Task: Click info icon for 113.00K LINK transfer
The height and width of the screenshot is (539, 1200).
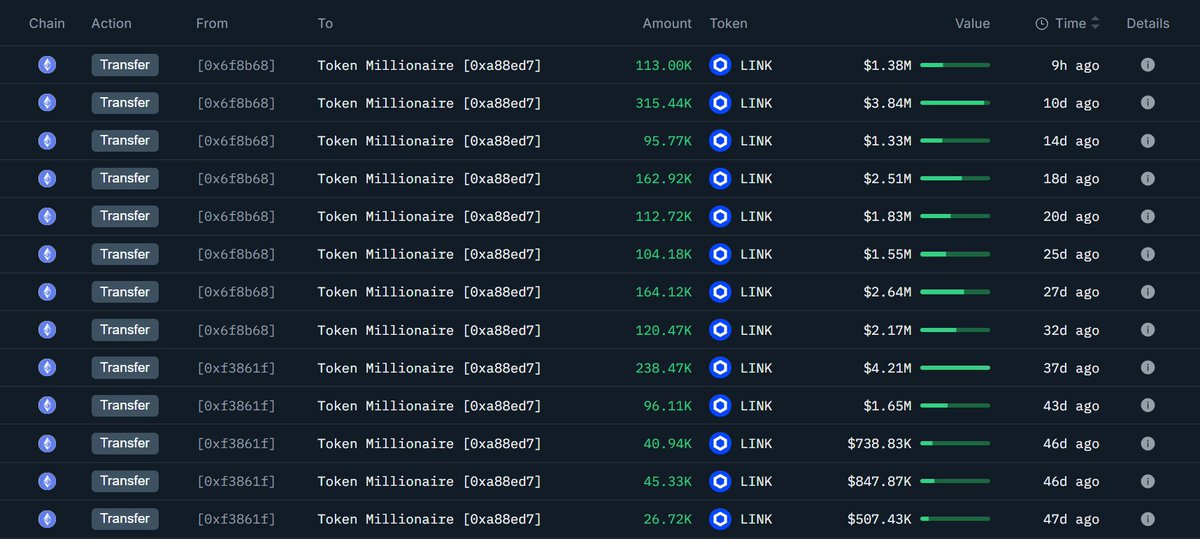Action: tap(1147, 65)
